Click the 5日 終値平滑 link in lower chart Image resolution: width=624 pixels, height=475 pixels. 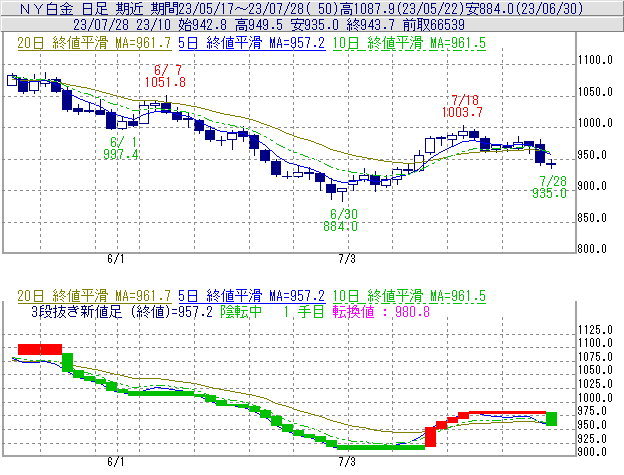pyautogui.click(x=252, y=296)
